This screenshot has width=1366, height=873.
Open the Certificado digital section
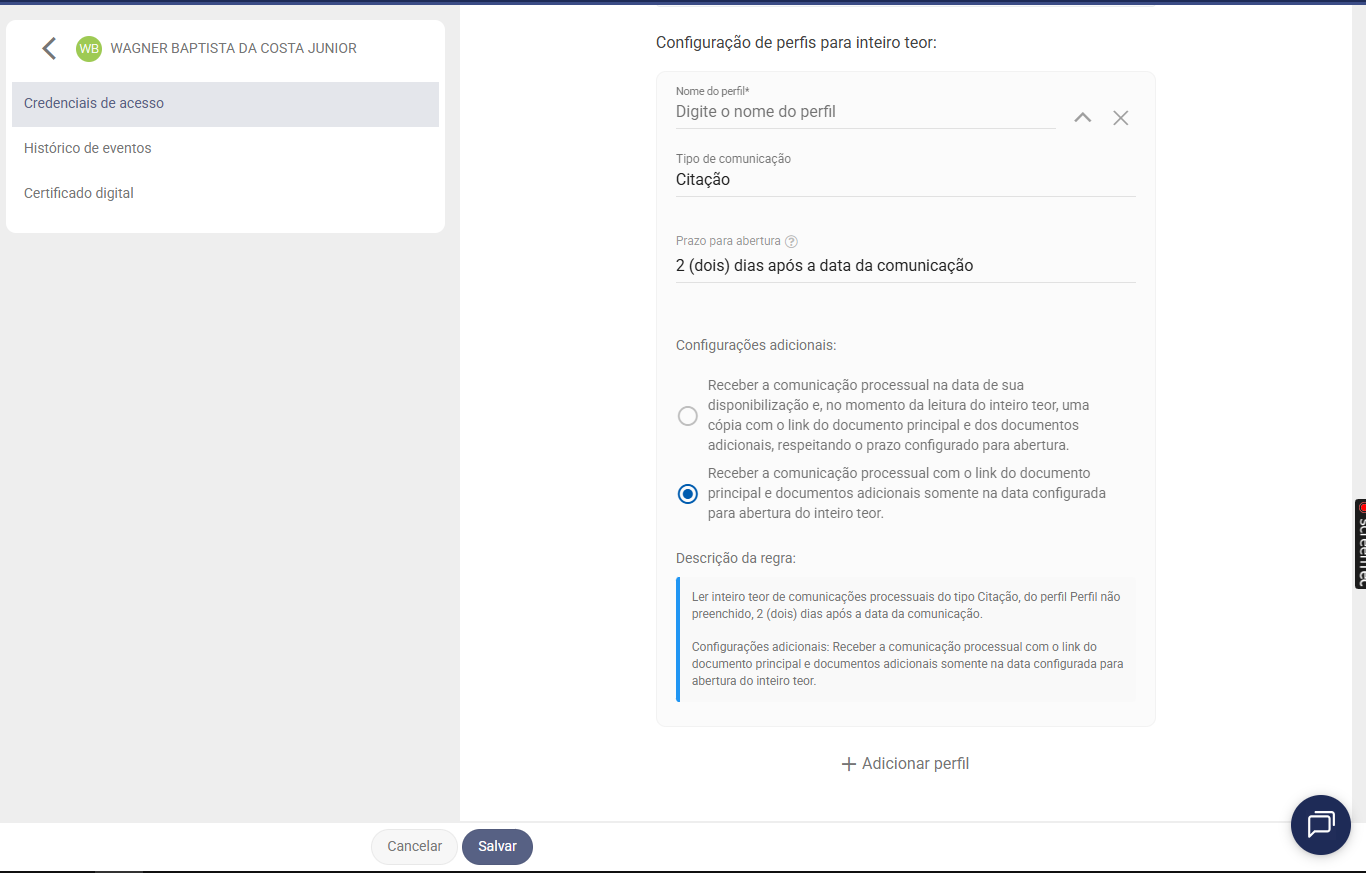coord(79,193)
